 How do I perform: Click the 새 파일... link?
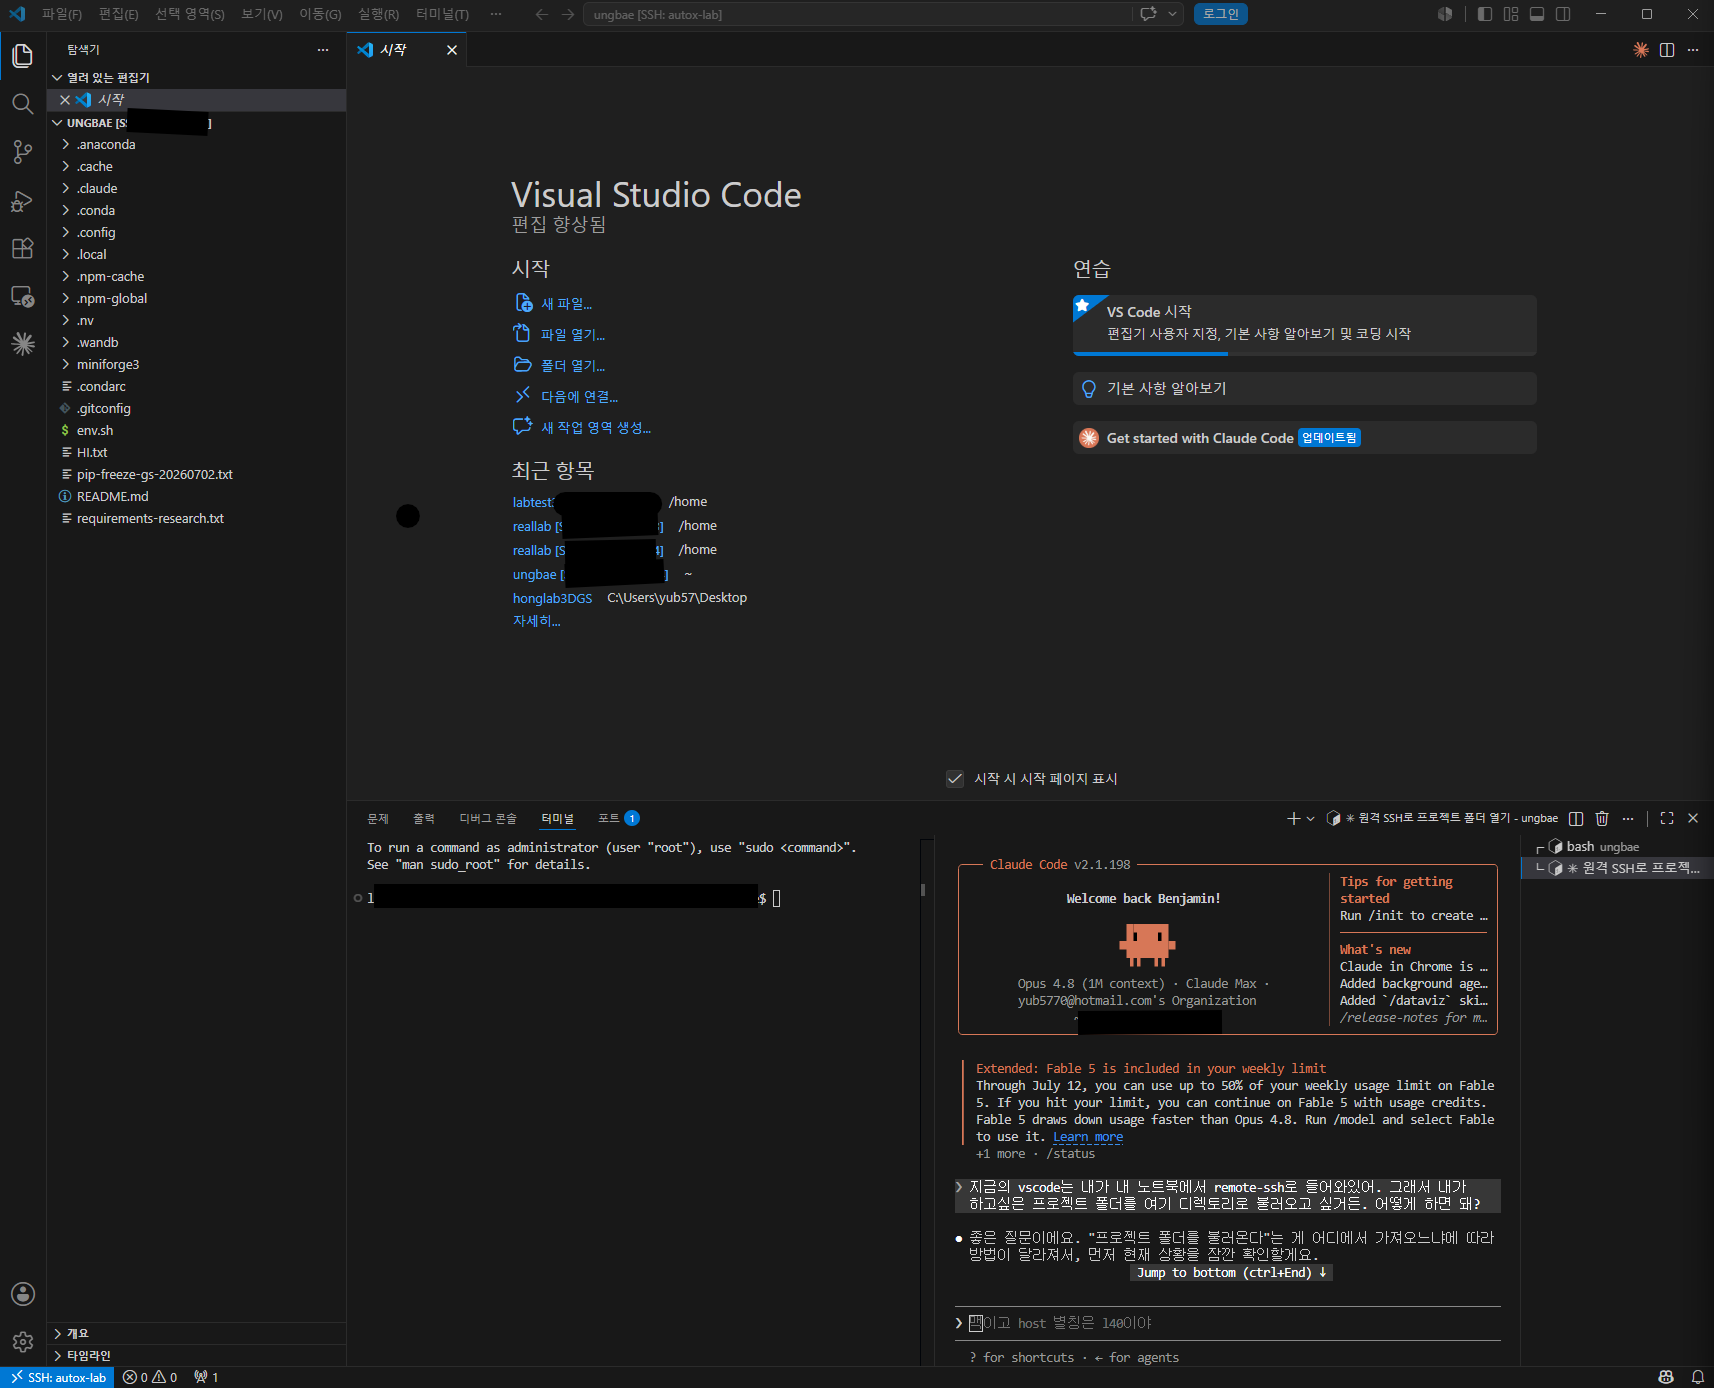566,304
